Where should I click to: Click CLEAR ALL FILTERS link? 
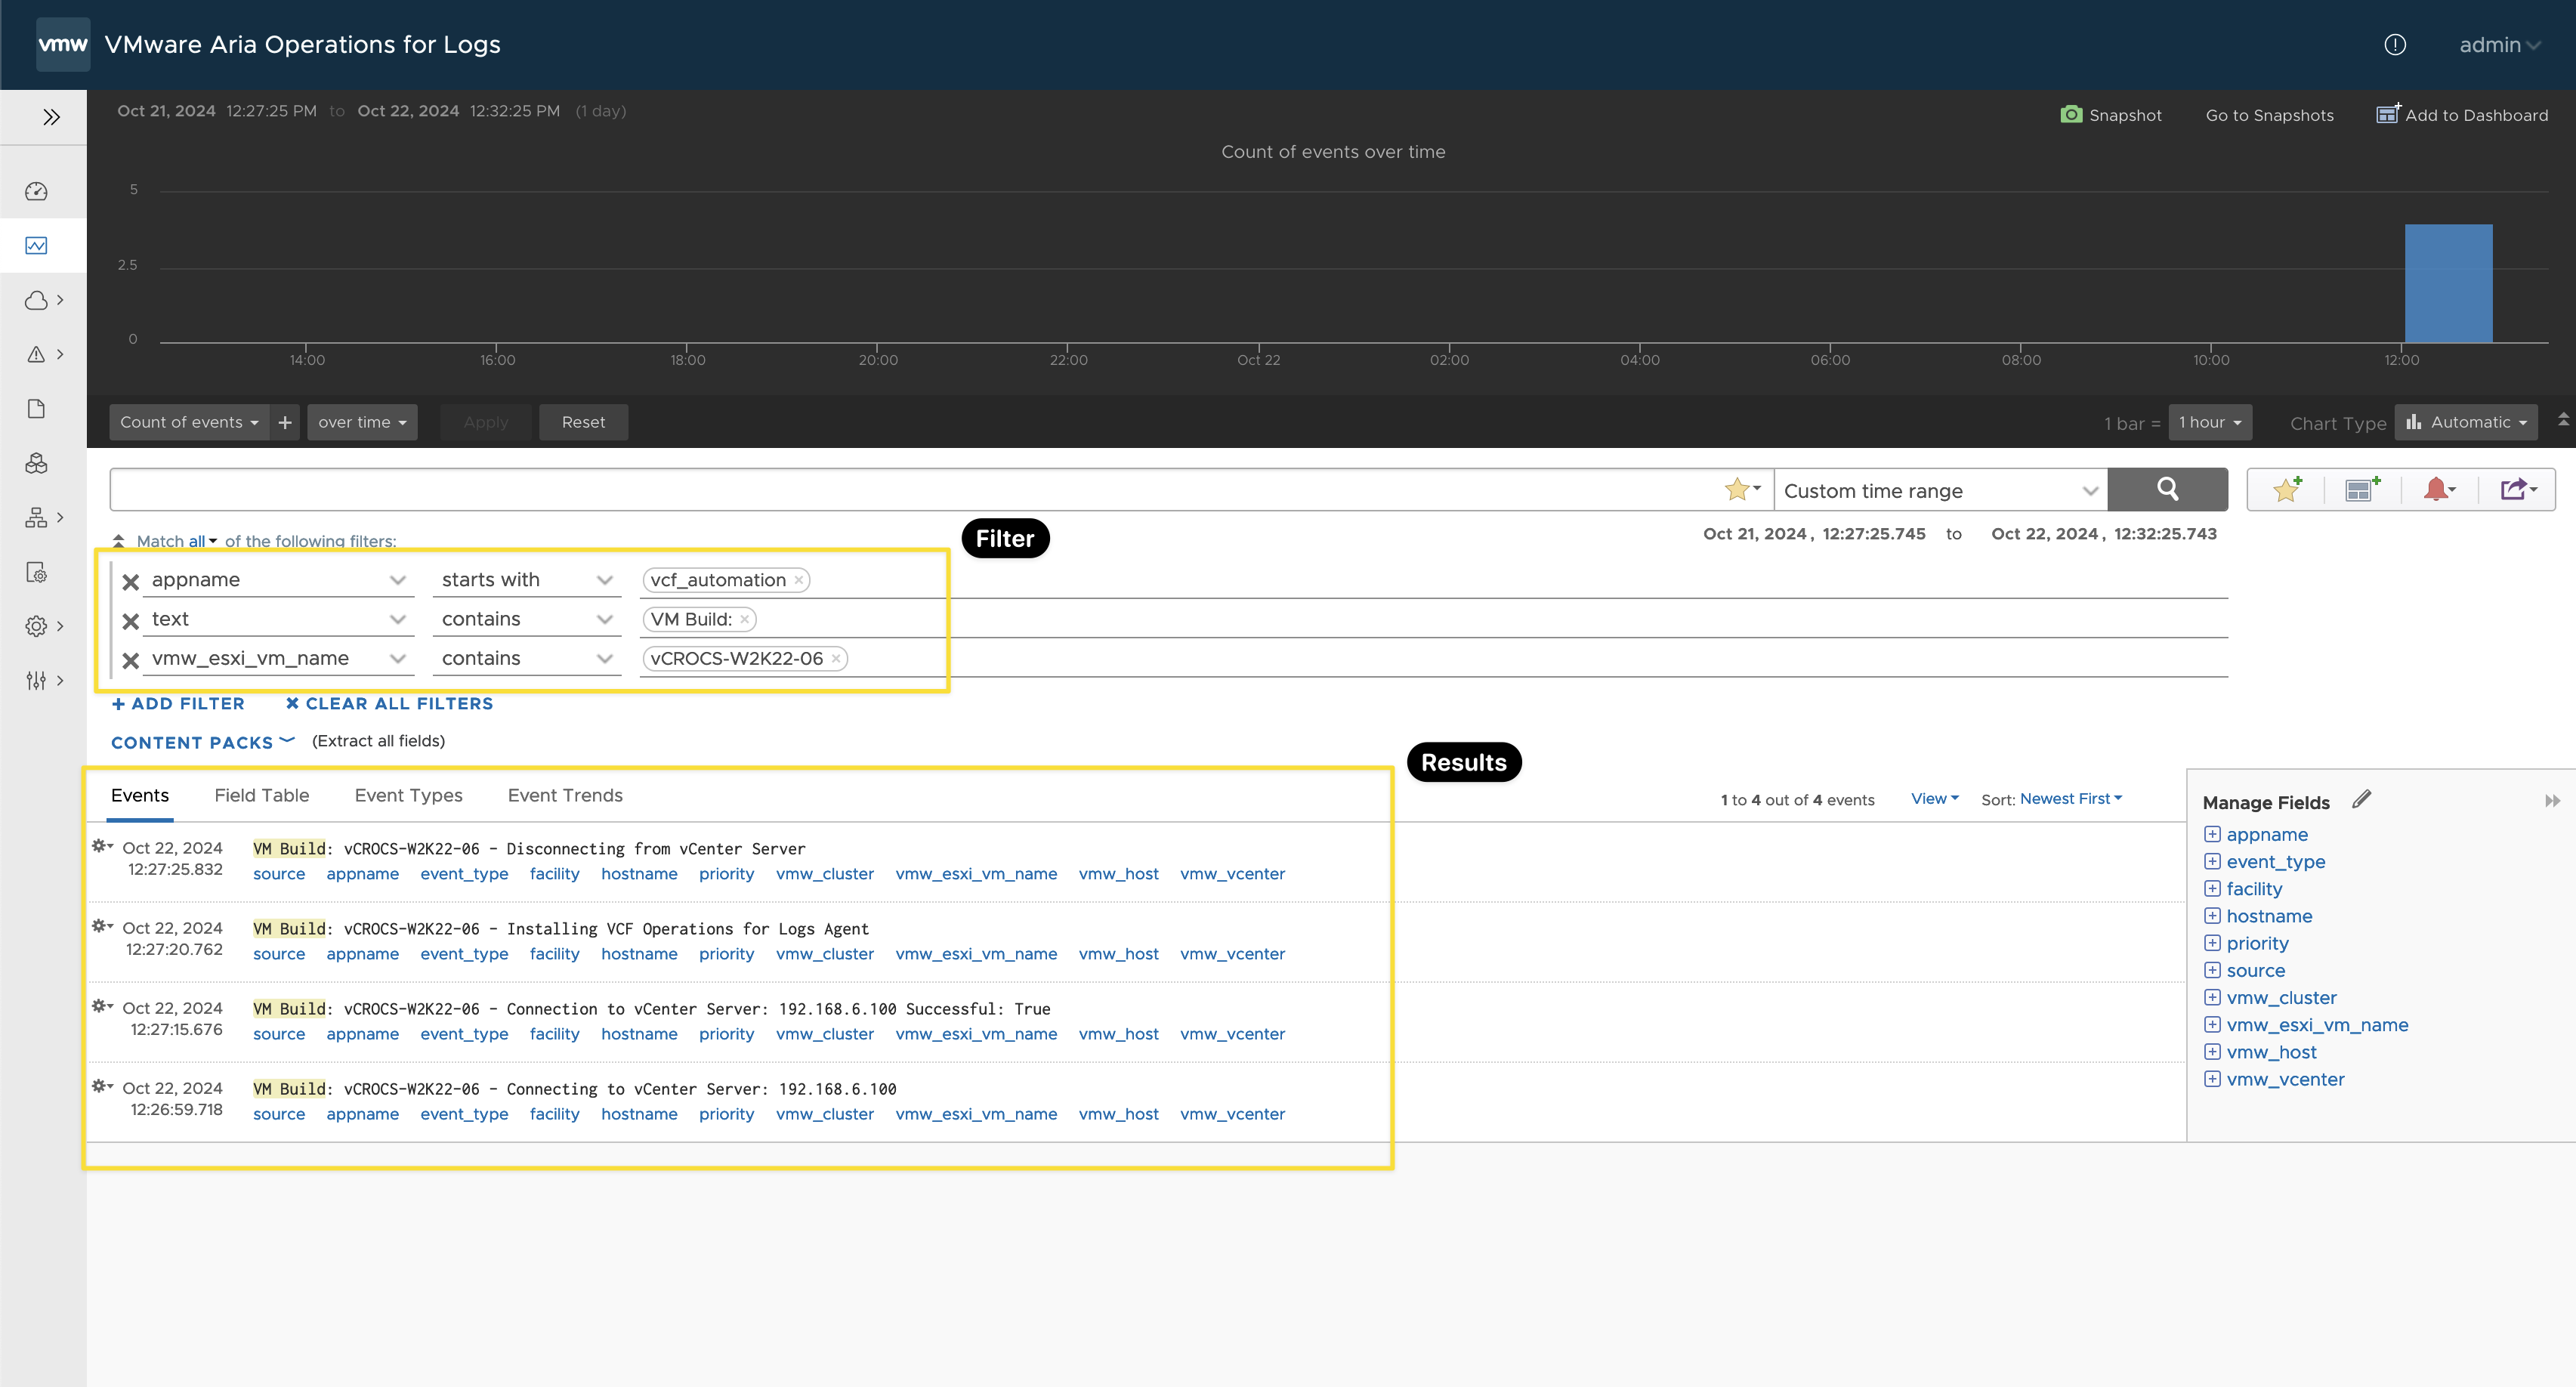[389, 704]
